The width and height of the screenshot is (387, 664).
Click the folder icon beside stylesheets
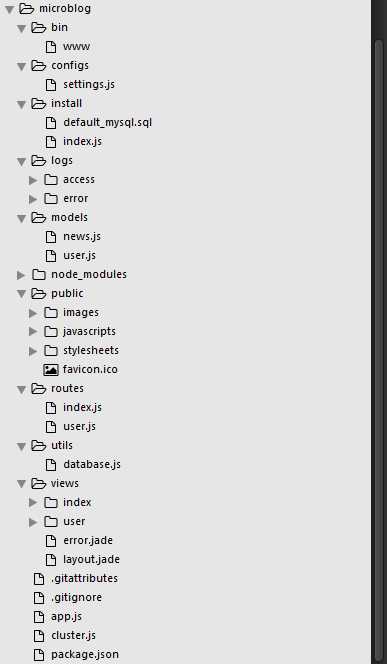pyautogui.click(x=51, y=351)
